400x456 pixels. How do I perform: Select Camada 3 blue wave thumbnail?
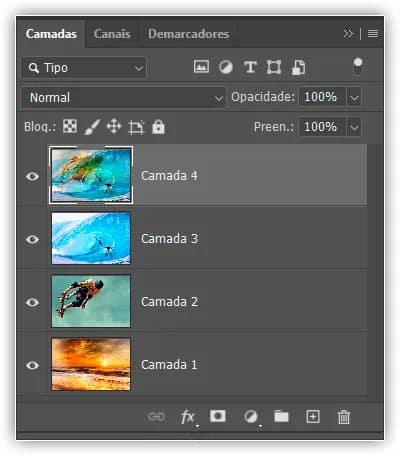tap(91, 238)
